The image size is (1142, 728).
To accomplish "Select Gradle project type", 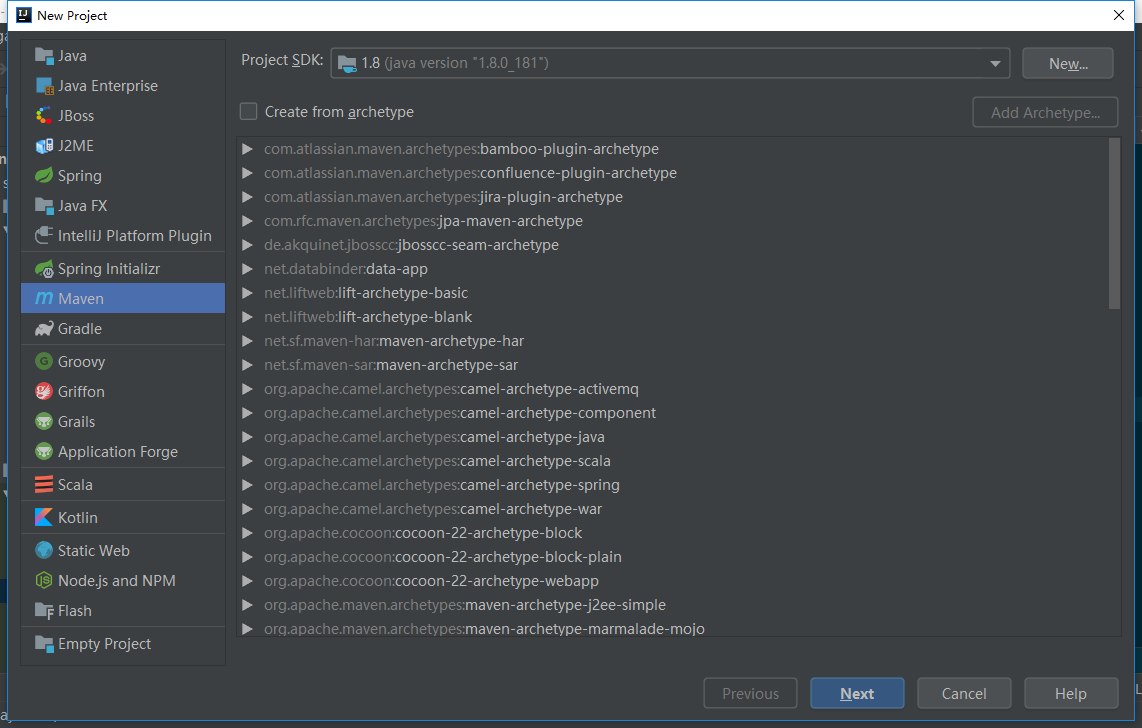I will [123, 329].
